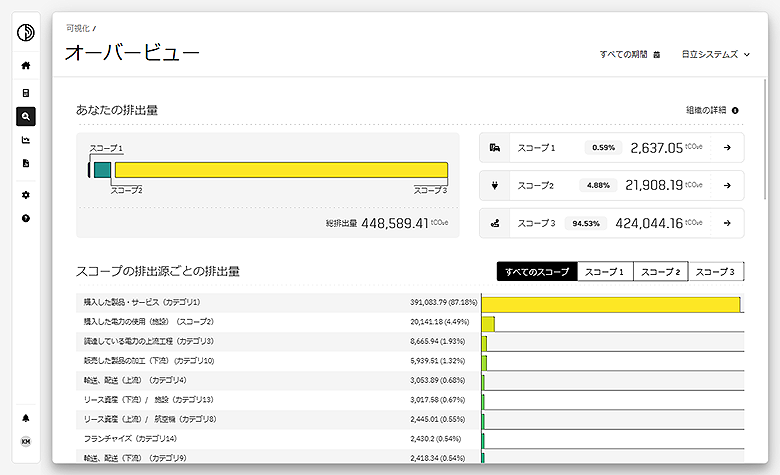Open the arrow for スコープ1 card

pos(727,148)
